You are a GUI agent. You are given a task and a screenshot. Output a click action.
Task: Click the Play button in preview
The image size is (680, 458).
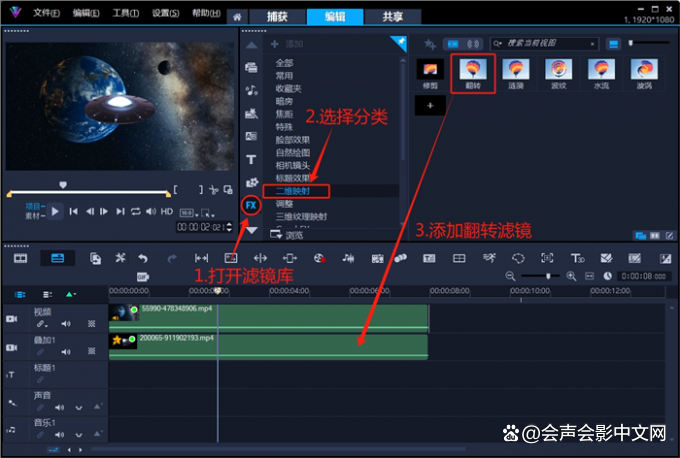click(55, 212)
